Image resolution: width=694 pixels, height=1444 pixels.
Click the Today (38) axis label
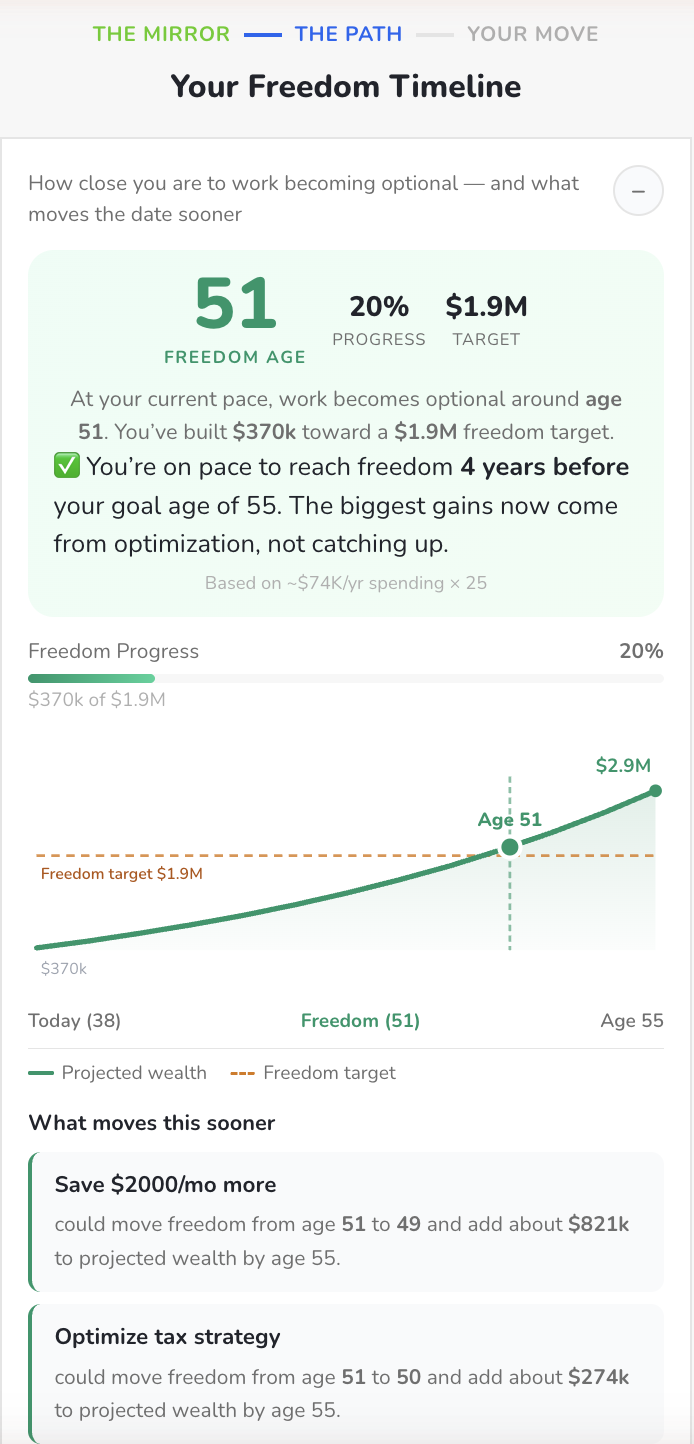click(74, 1020)
